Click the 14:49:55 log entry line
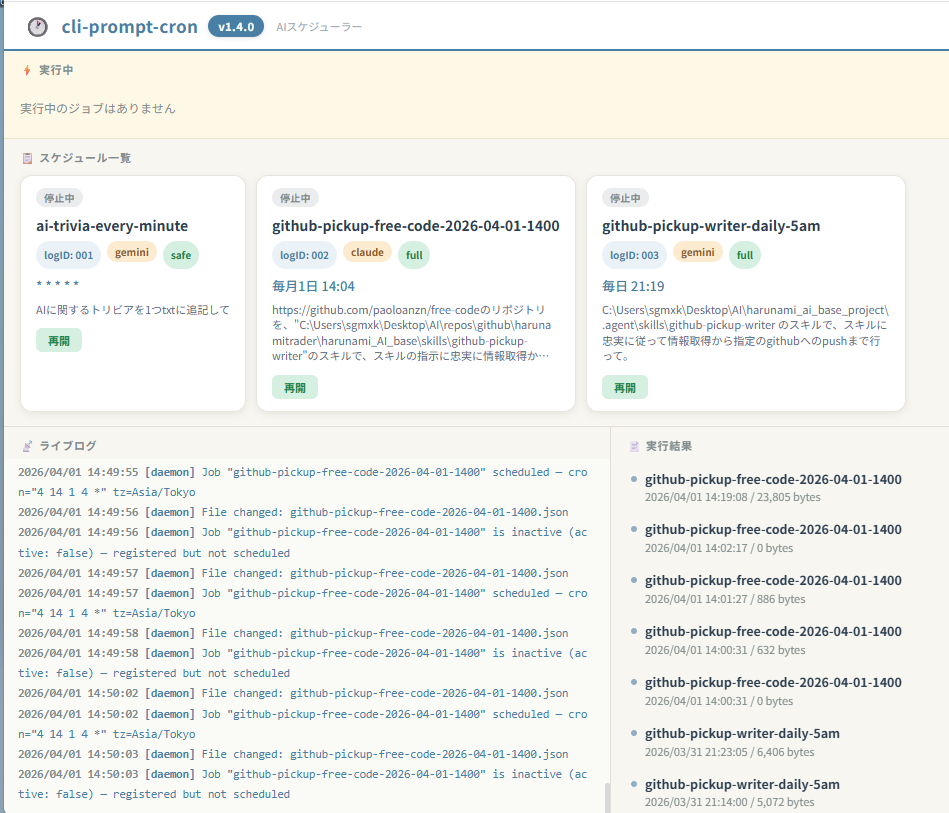Image resolution: width=949 pixels, height=813 pixels. 303,482
